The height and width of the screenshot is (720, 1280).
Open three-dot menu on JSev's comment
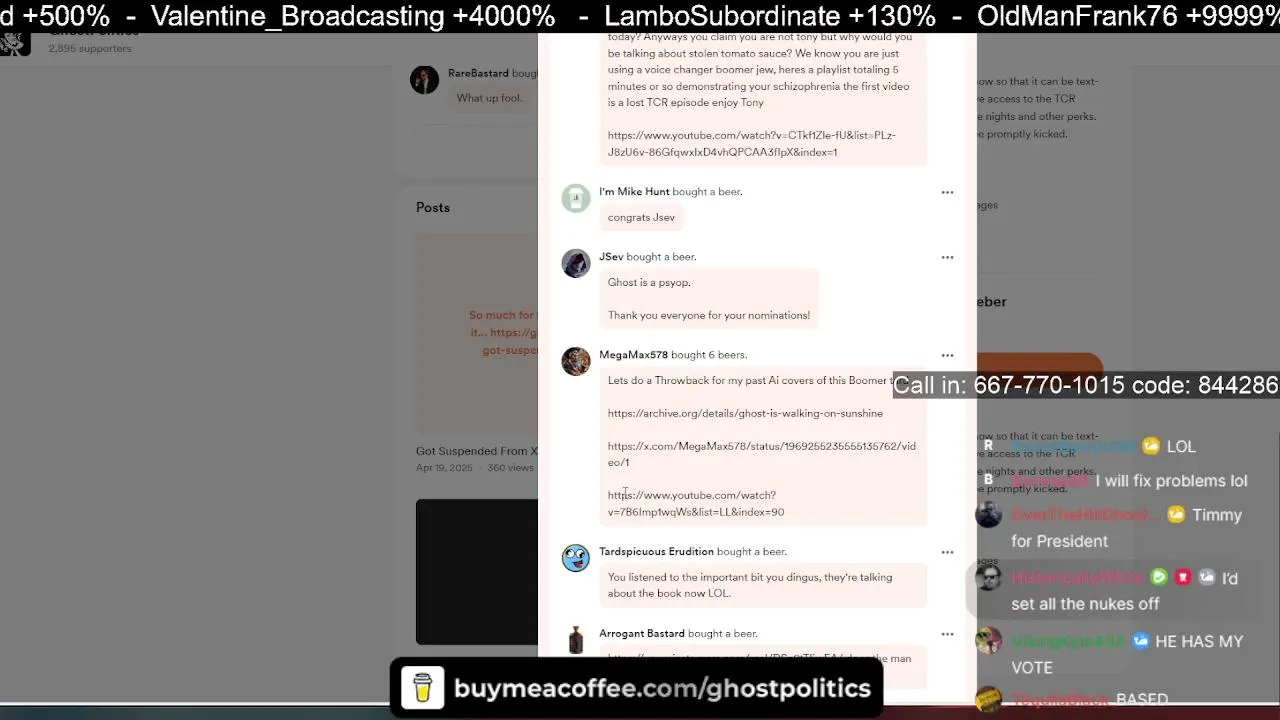point(947,257)
